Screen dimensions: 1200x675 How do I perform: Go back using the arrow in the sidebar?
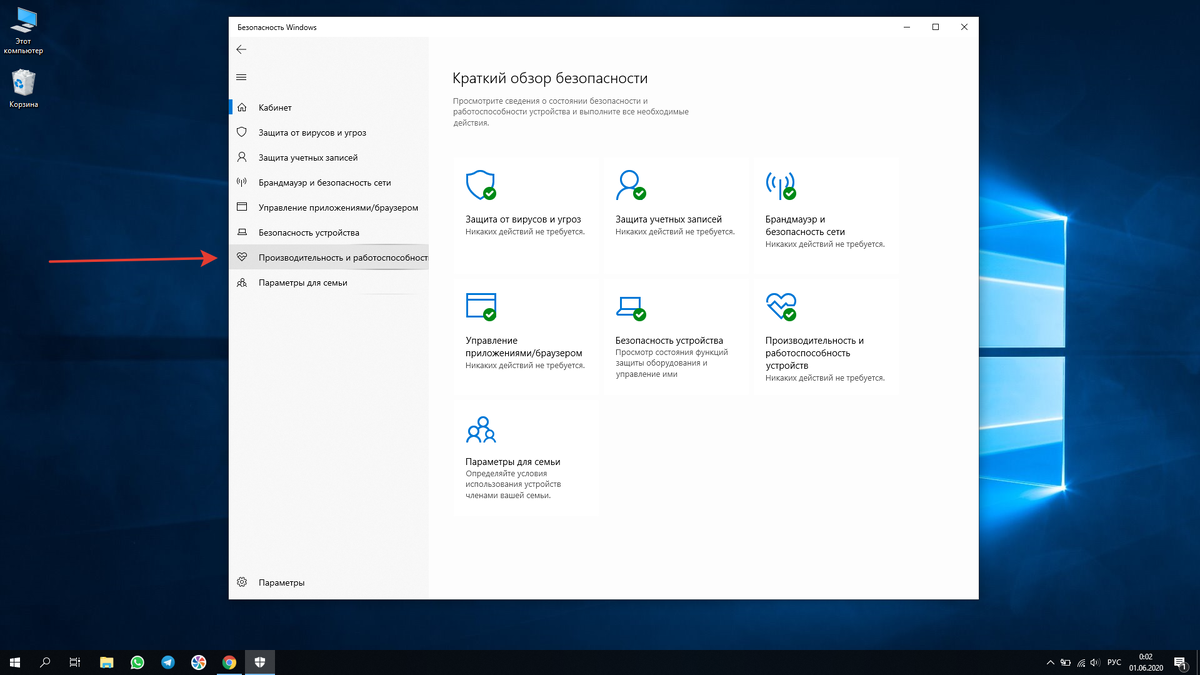pos(241,49)
